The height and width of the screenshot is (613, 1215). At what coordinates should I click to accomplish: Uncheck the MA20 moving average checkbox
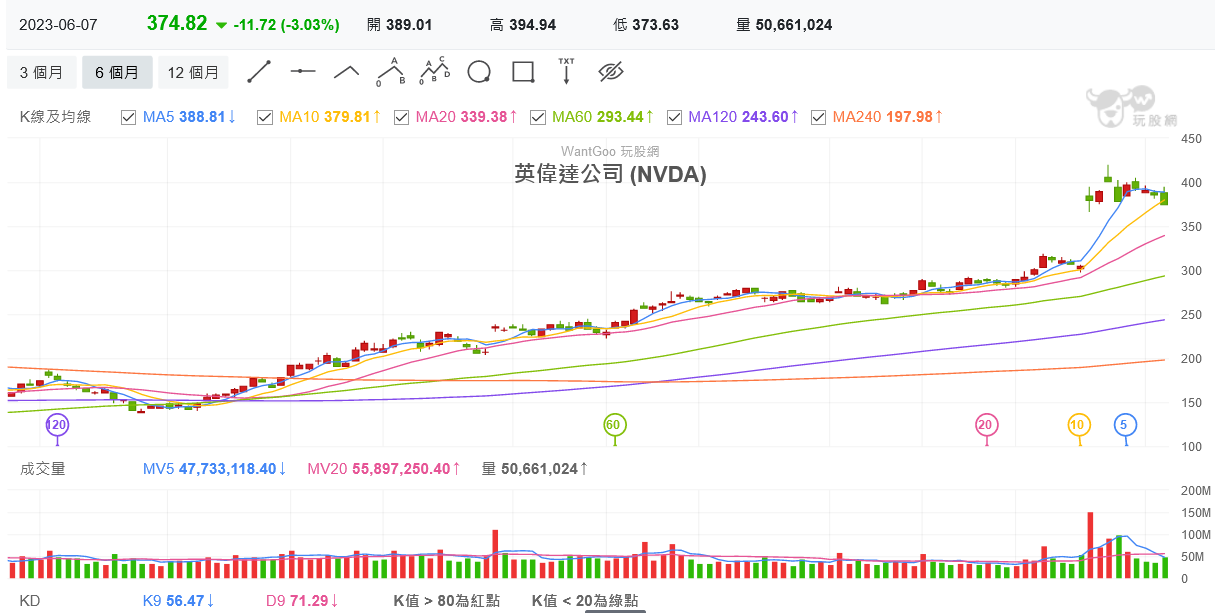click(401, 117)
